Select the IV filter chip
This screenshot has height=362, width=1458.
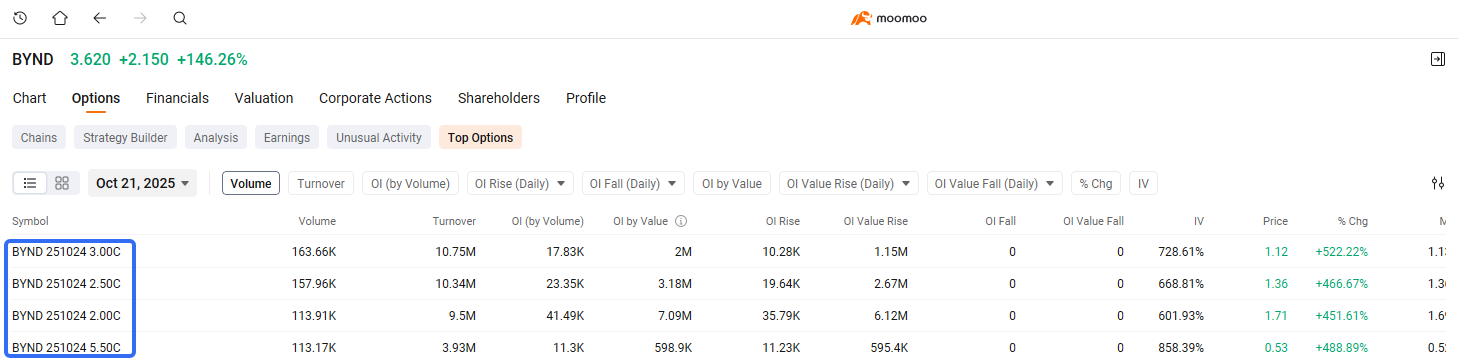[1143, 183]
